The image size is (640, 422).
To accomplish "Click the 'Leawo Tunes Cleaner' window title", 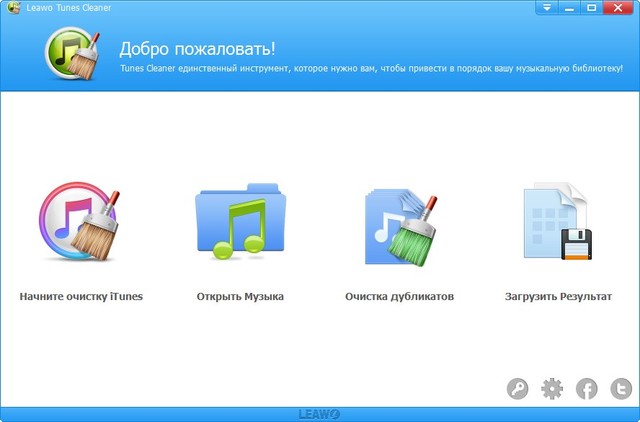I will (x=69, y=8).
